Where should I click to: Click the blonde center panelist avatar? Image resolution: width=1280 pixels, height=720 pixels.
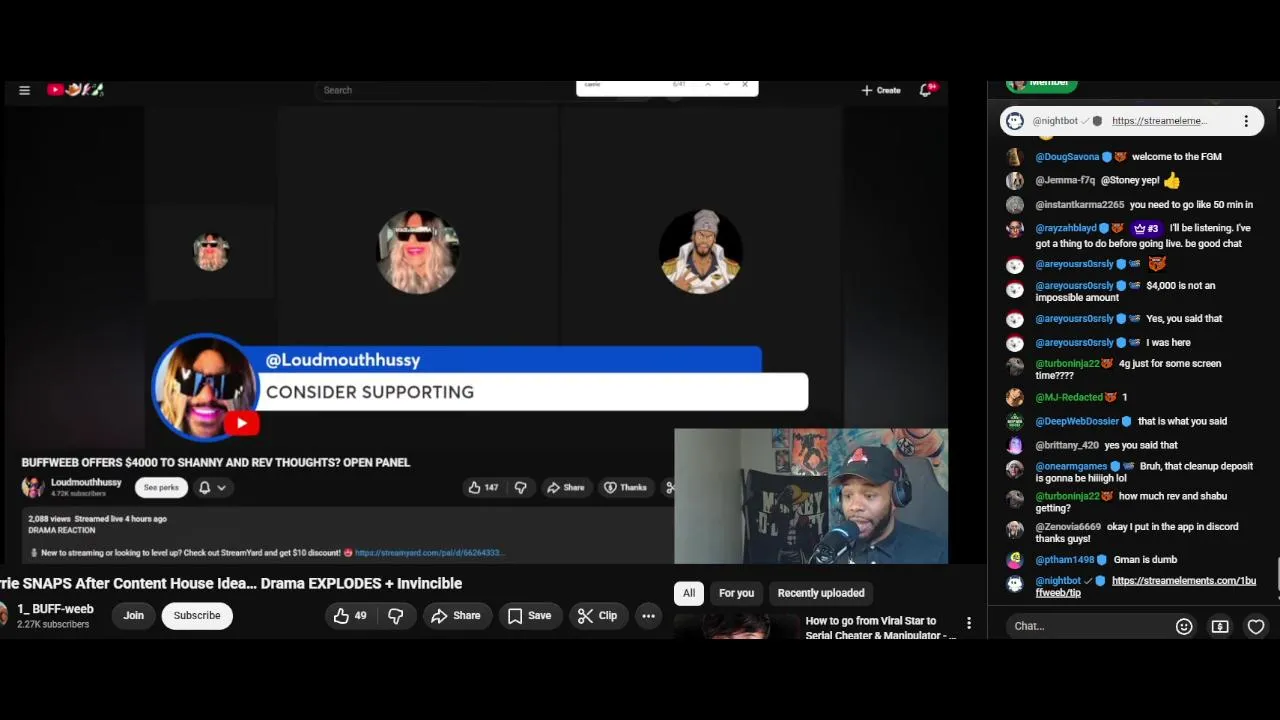coord(418,251)
